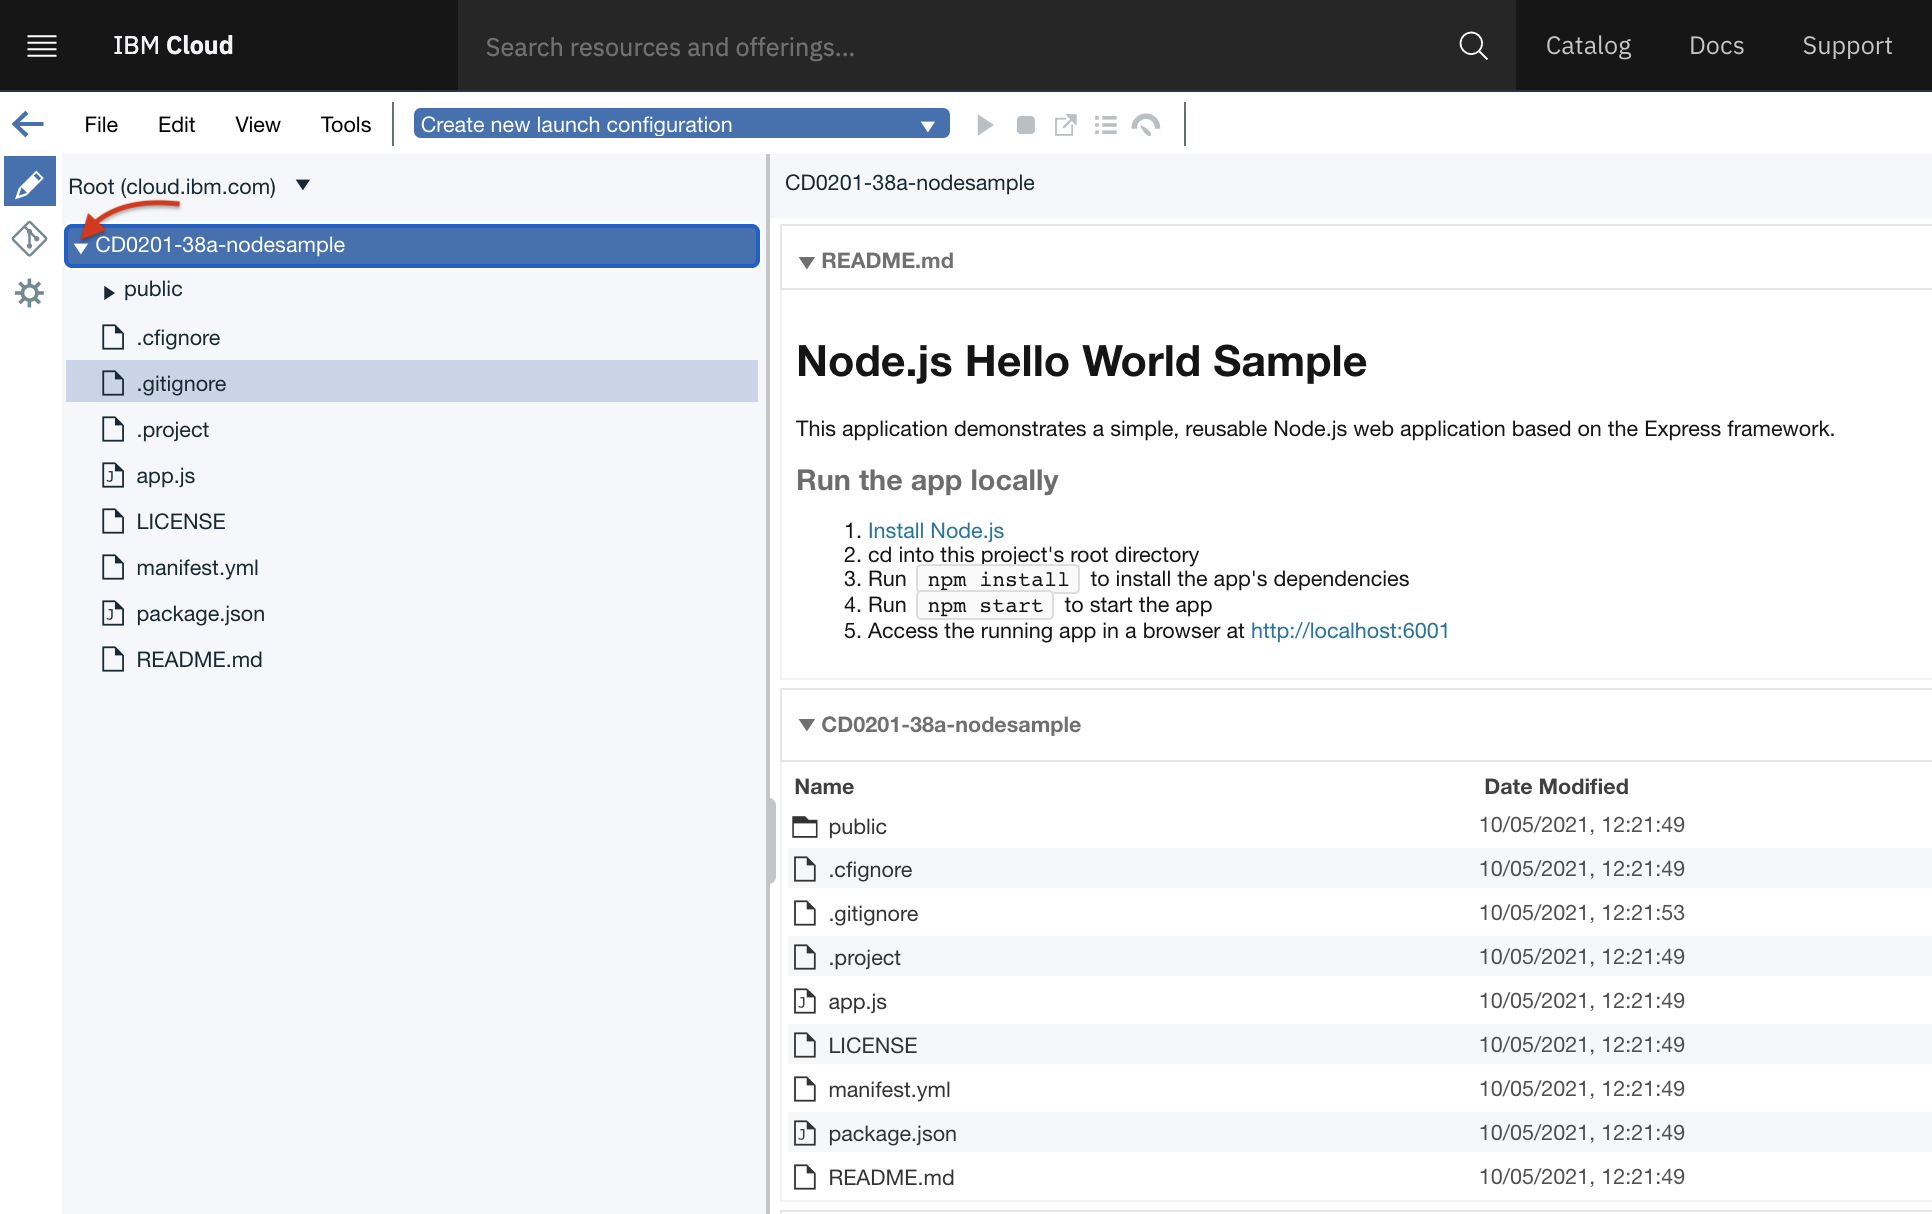Select .cfignore name in the file tree
The width and height of the screenshot is (1932, 1214).
(178, 338)
